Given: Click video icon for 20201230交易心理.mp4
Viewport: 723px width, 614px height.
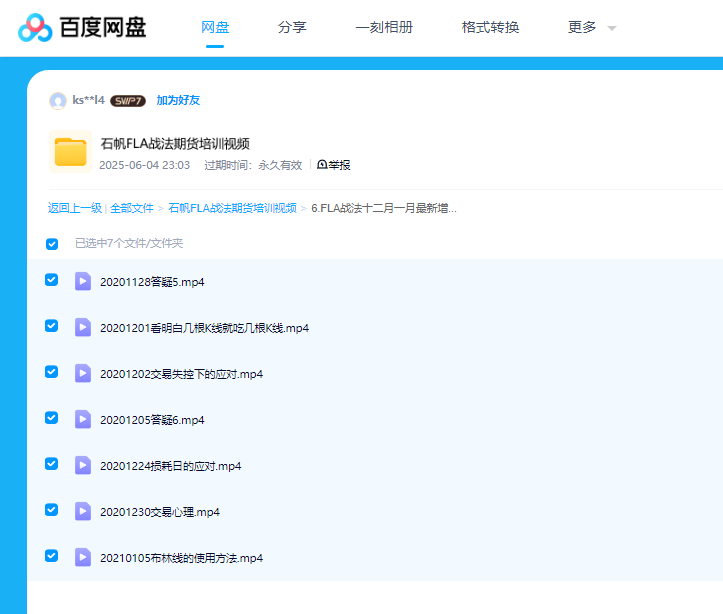Looking at the screenshot, I should click(x=83, y=511).
